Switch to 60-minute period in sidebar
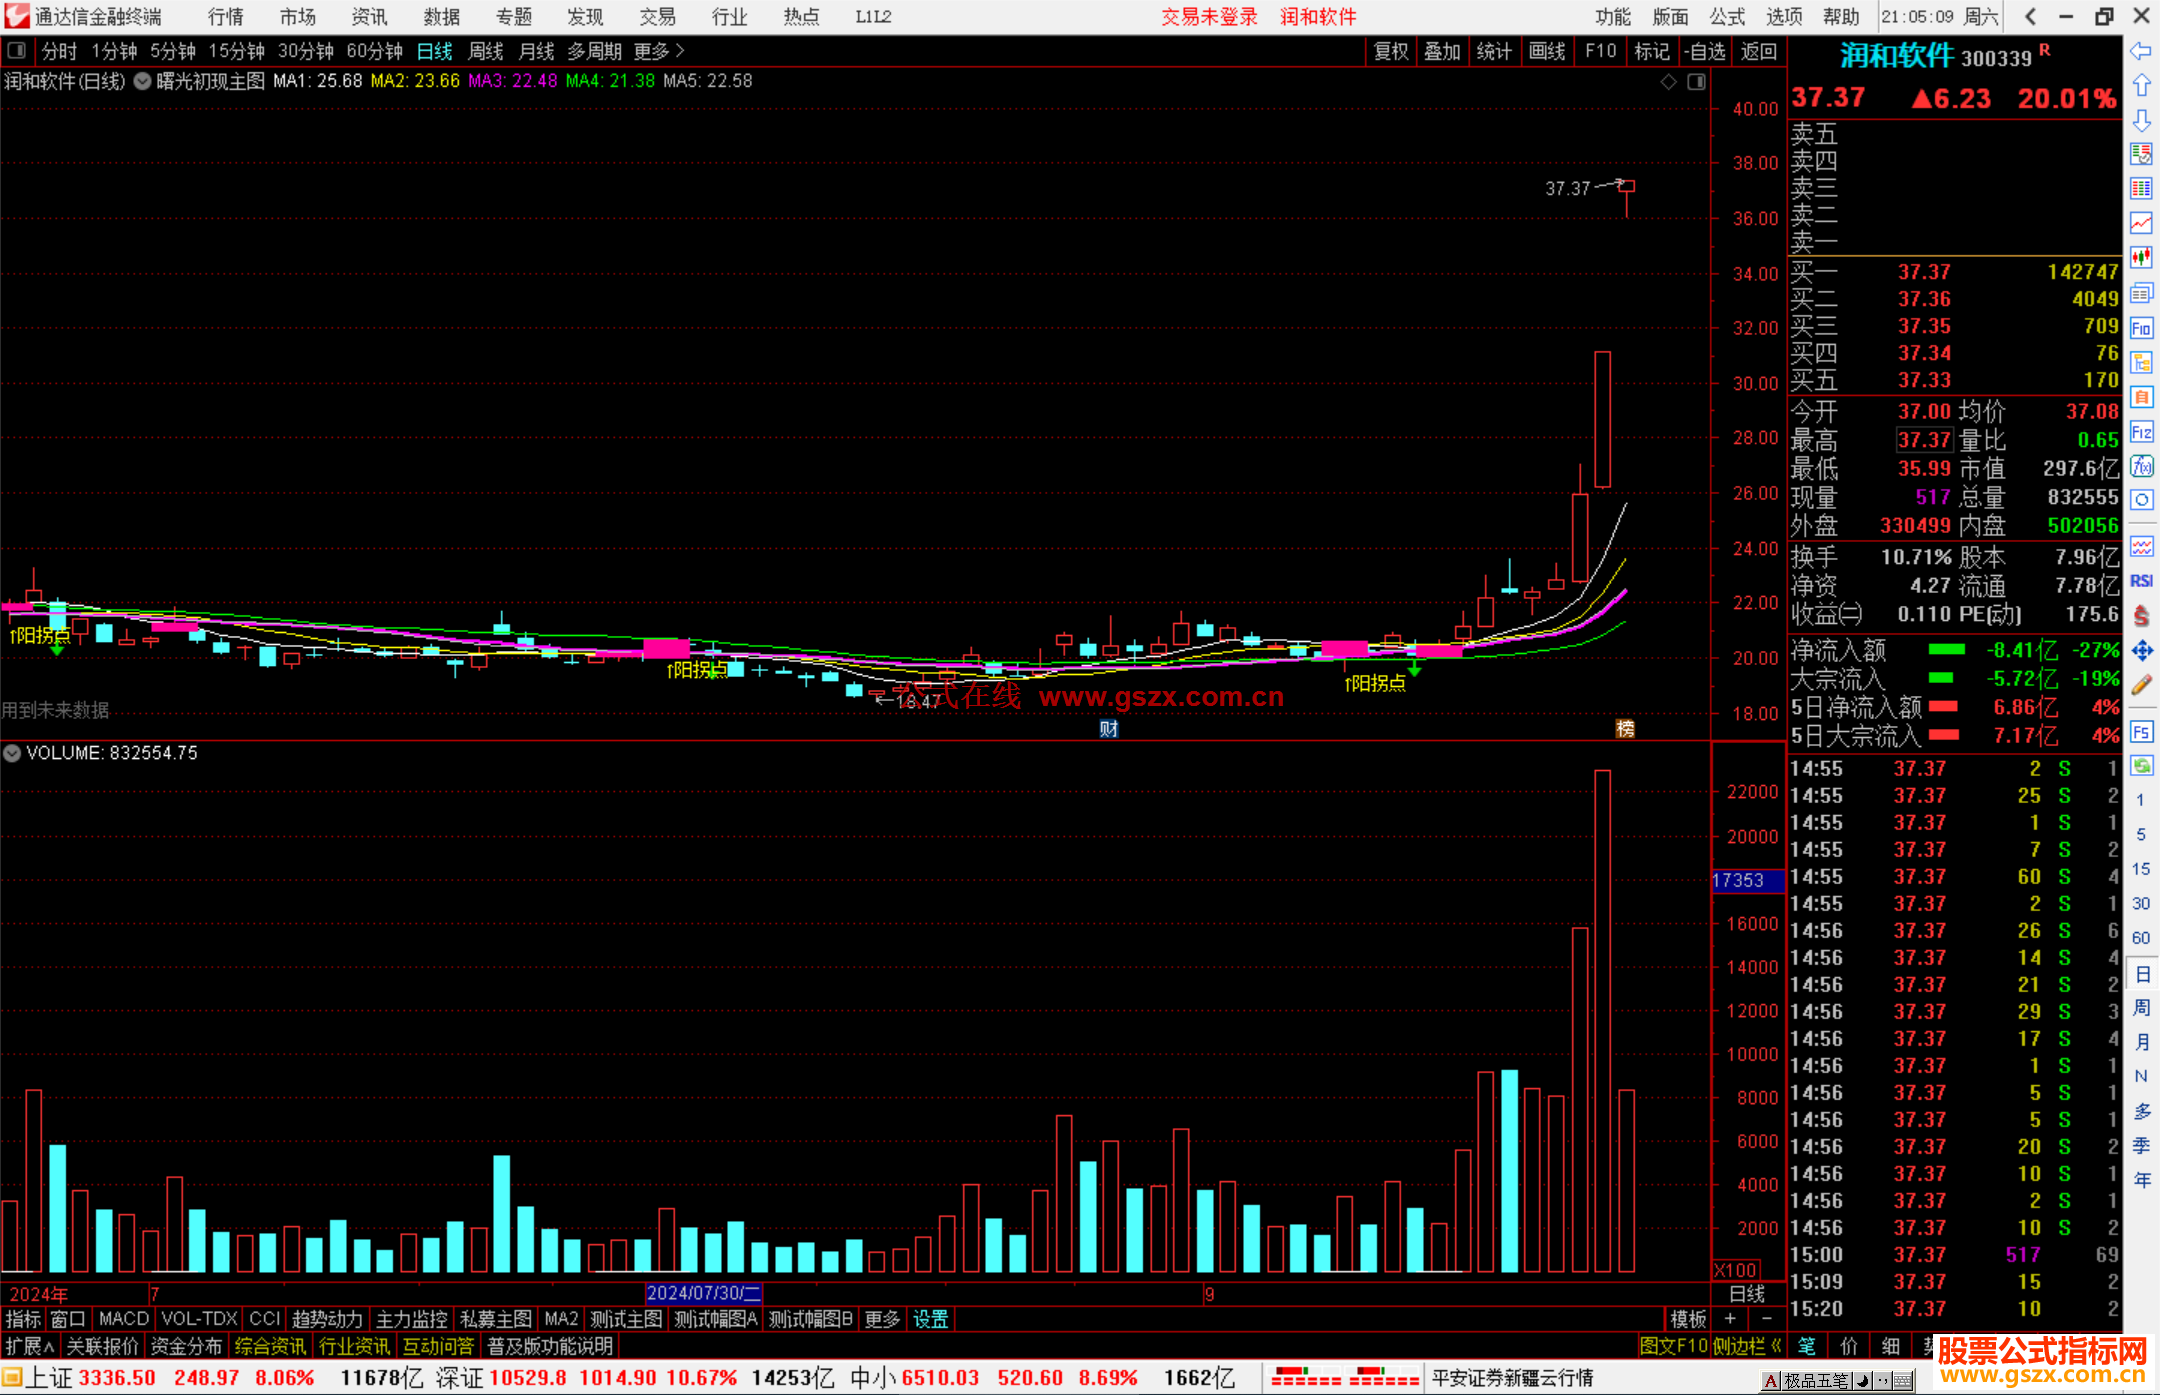Screen dimensions: 2160x1395 (x=2140, y=938)
